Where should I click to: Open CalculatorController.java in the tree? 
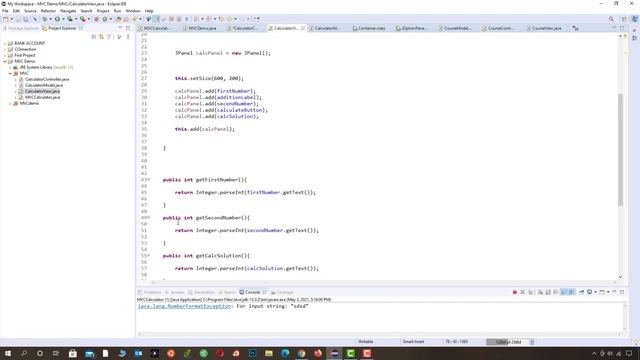coord(47,79)
